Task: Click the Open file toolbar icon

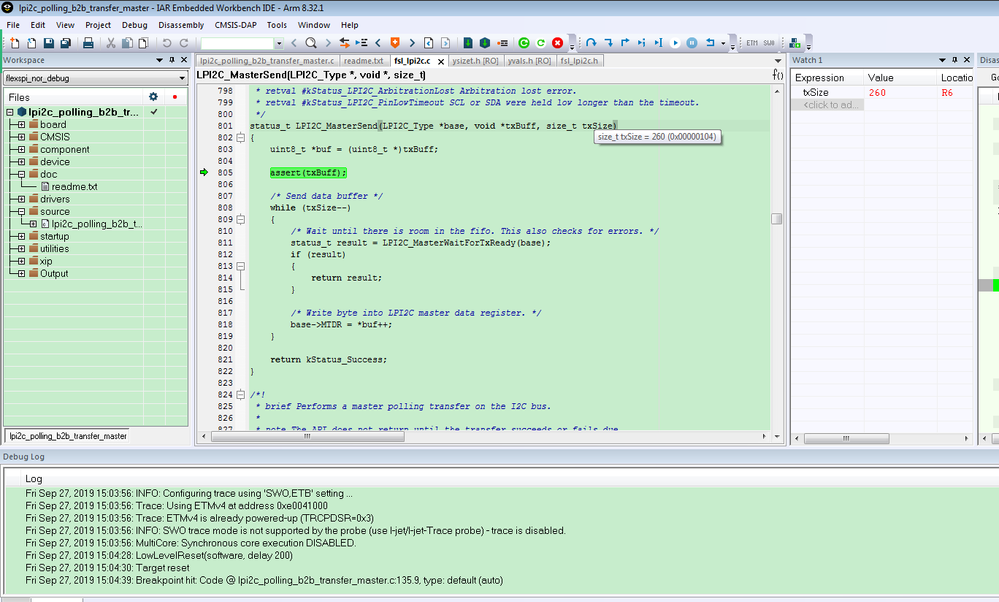Action: tap(31, 43)
